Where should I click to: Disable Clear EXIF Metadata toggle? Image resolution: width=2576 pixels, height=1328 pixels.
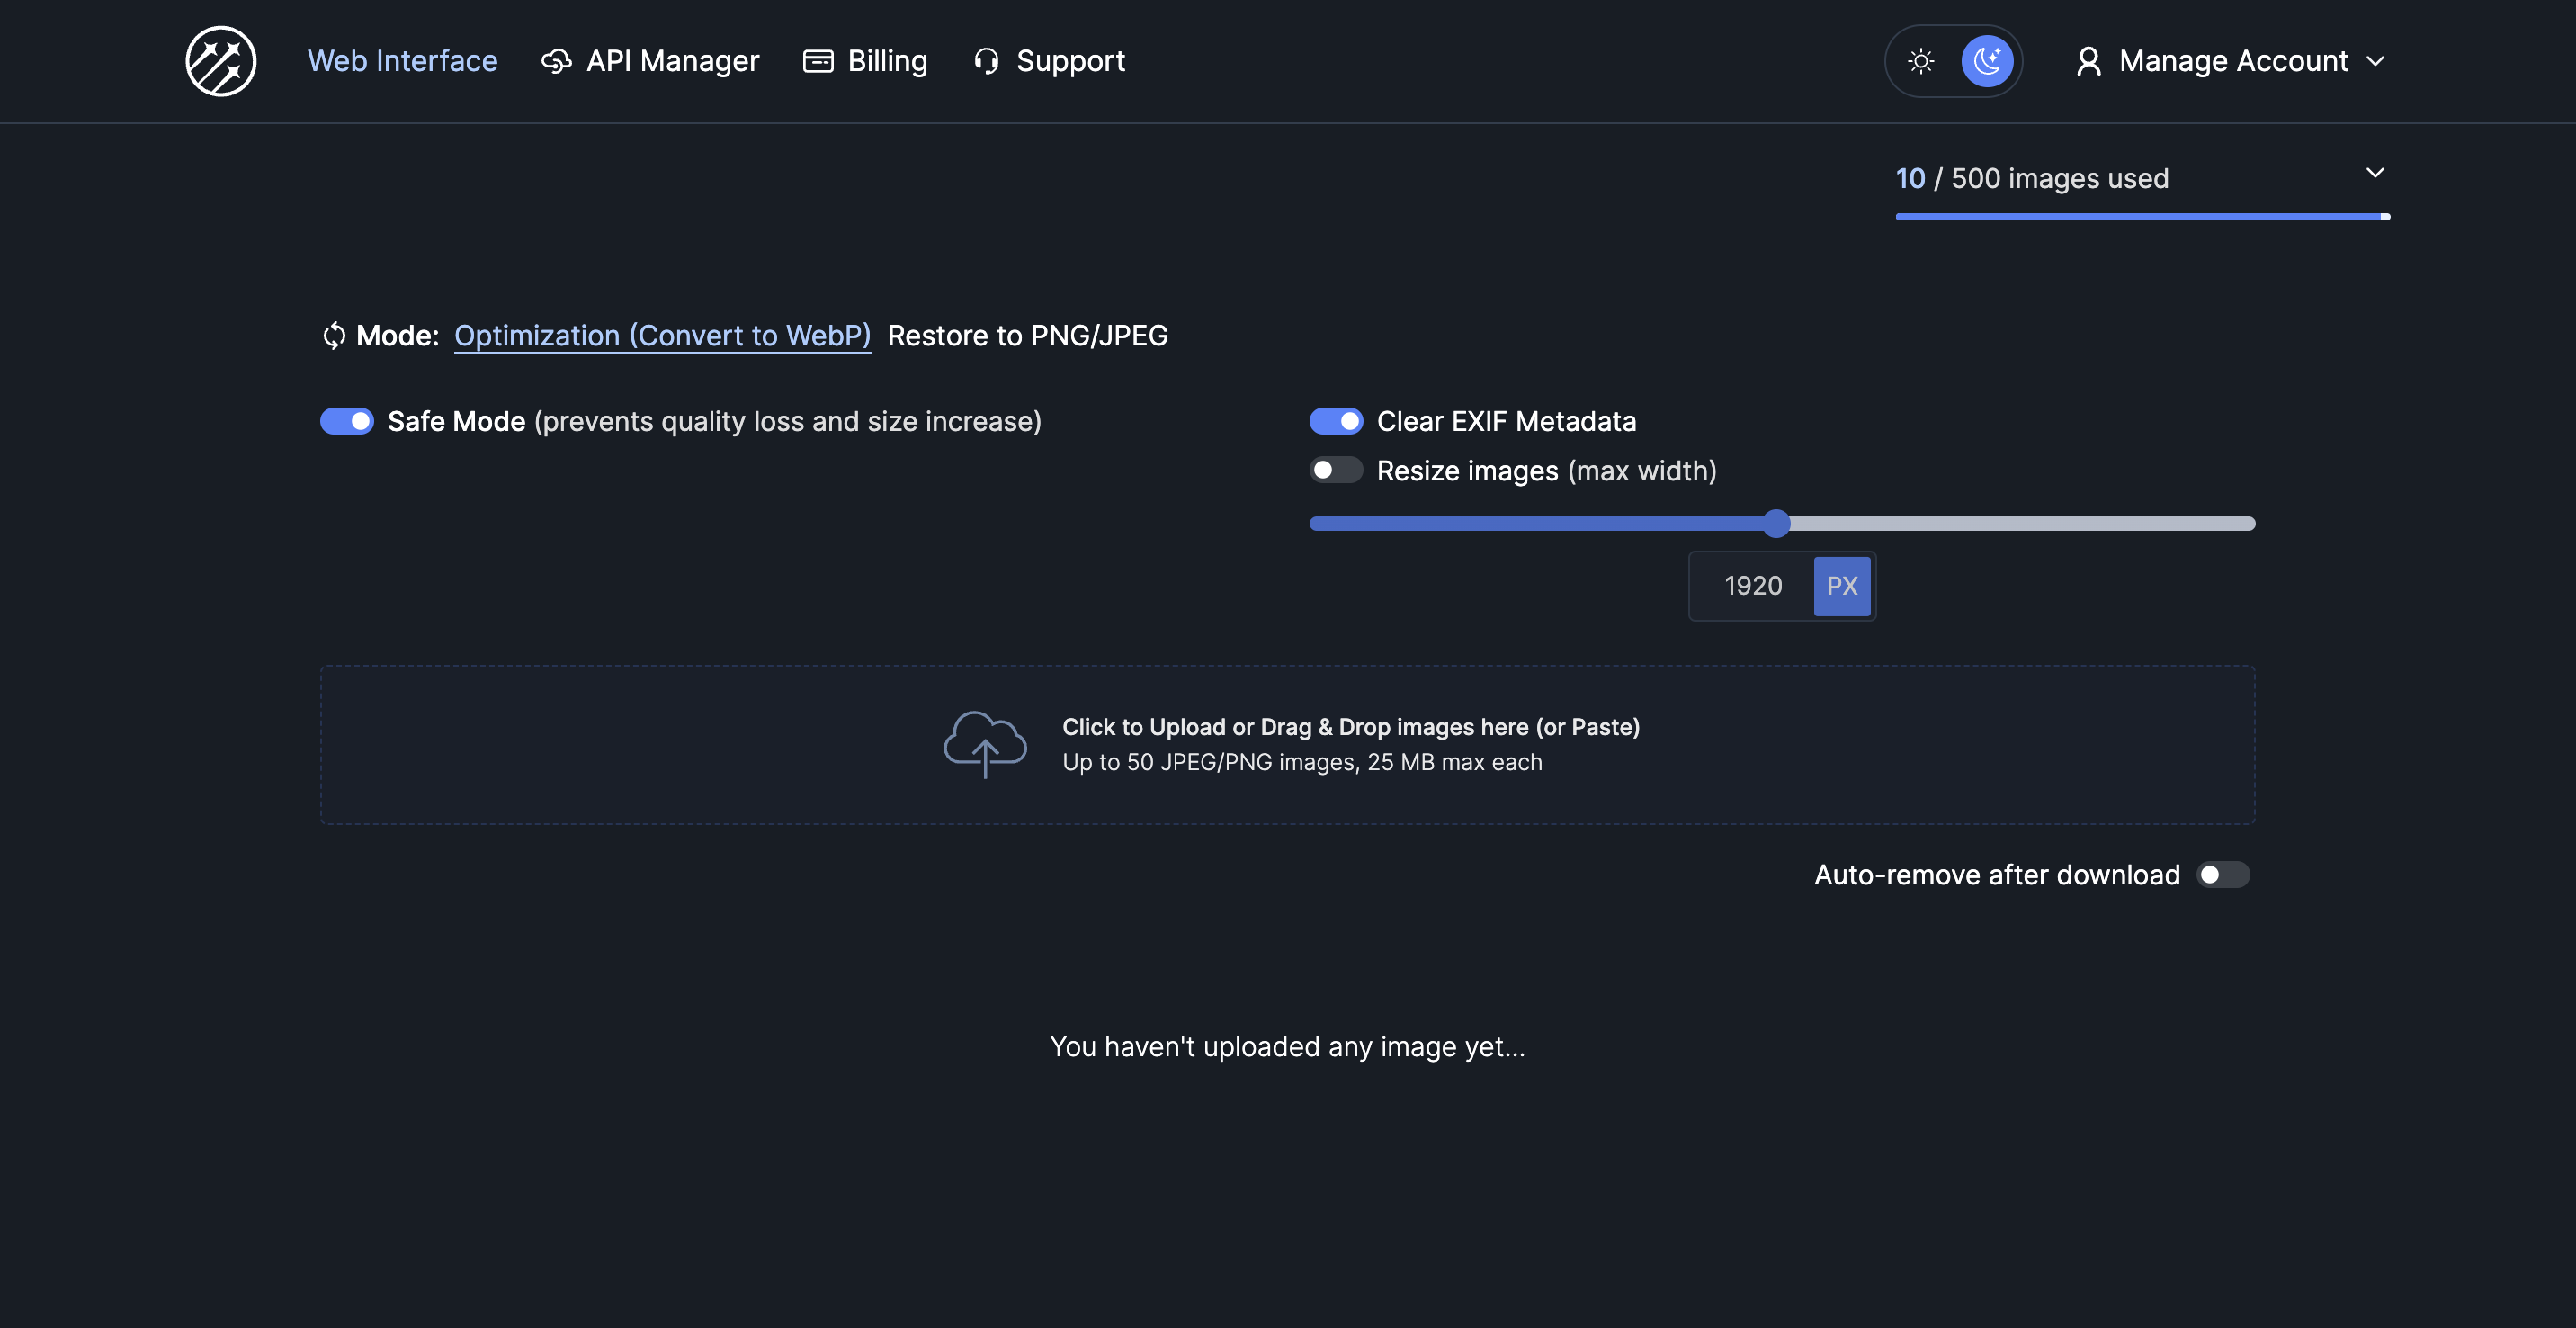click(x=1336, y=421)
